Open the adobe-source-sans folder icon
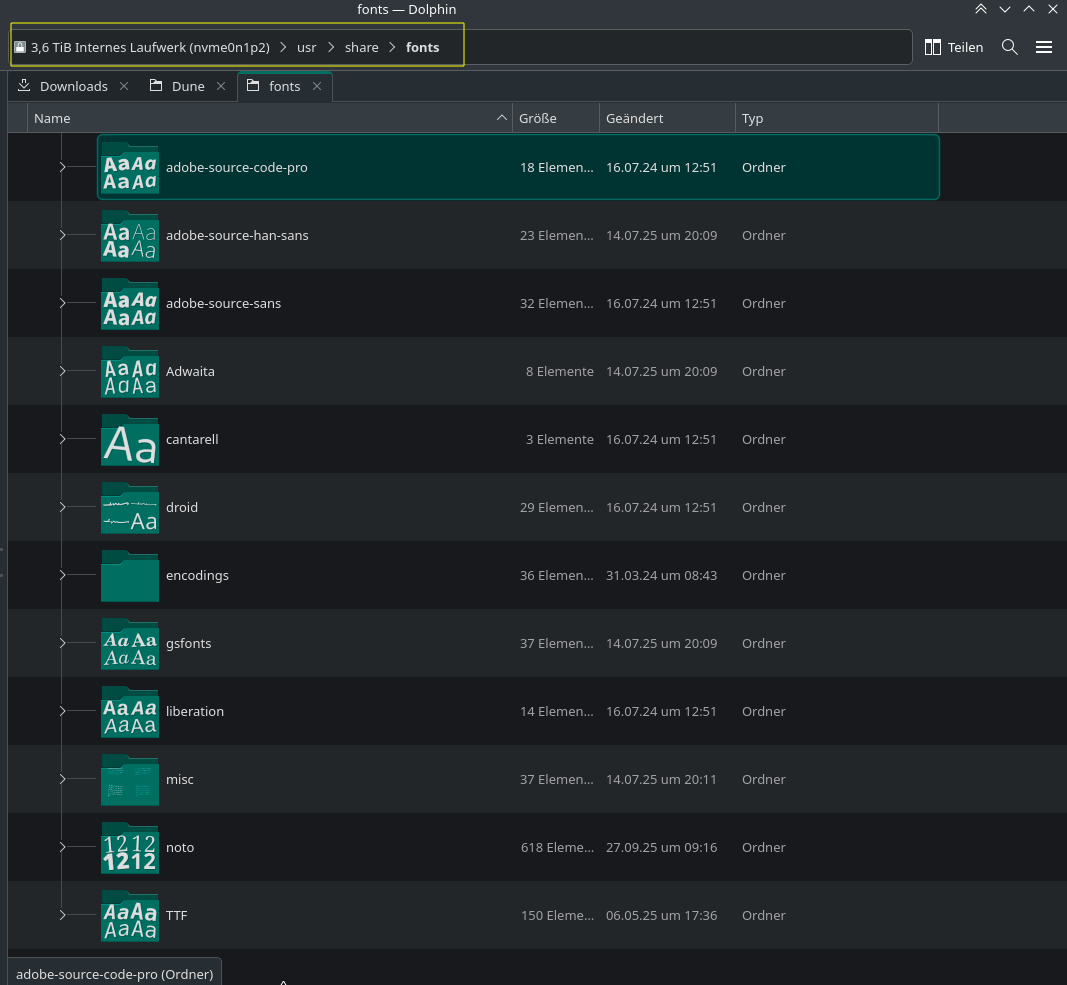The width and height of the screenshot is (1067, 985). click(130, 304)
